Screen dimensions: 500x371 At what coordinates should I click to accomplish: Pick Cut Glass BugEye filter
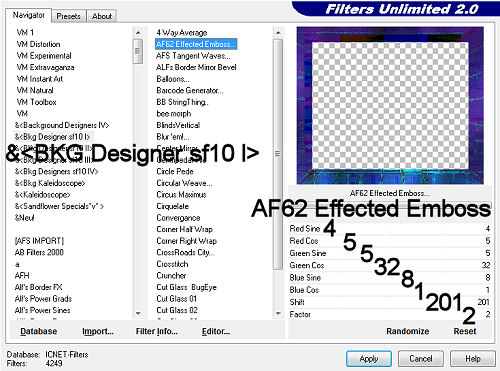click(186, 287)
